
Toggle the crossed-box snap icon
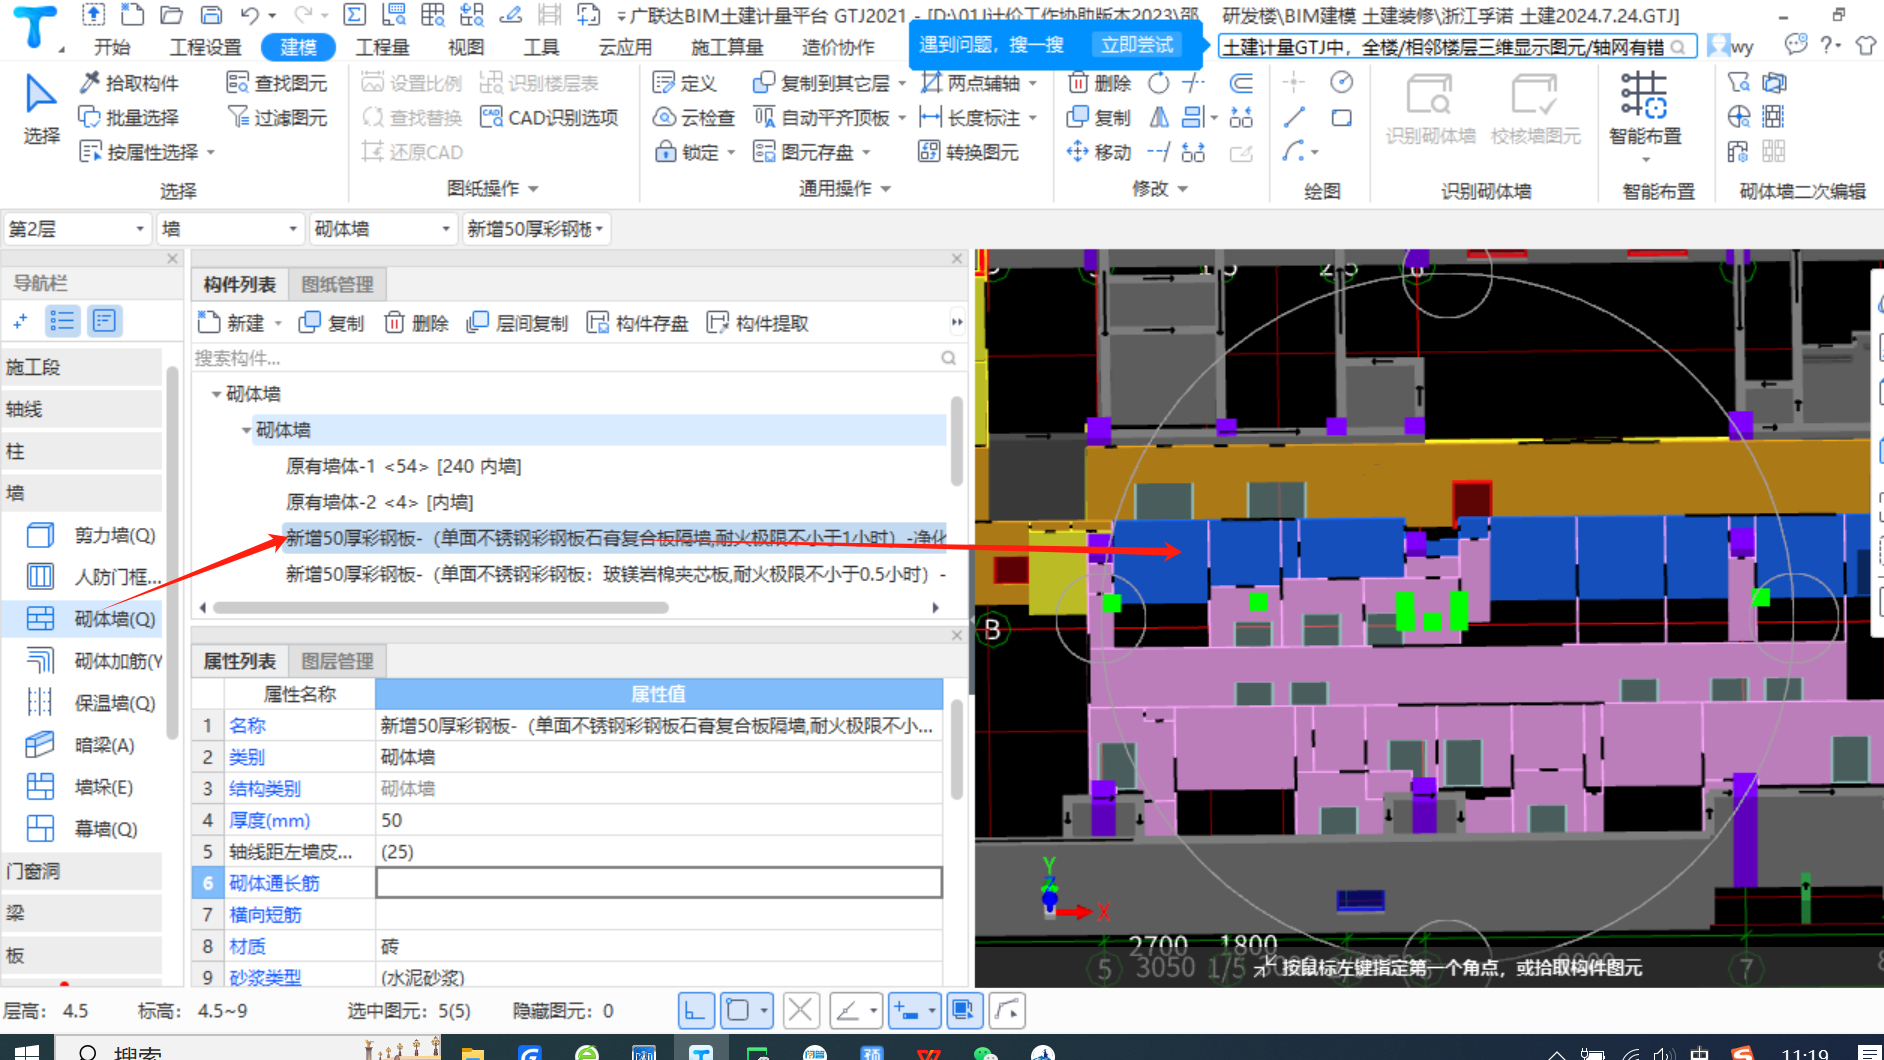click(x=800, y=1011)
